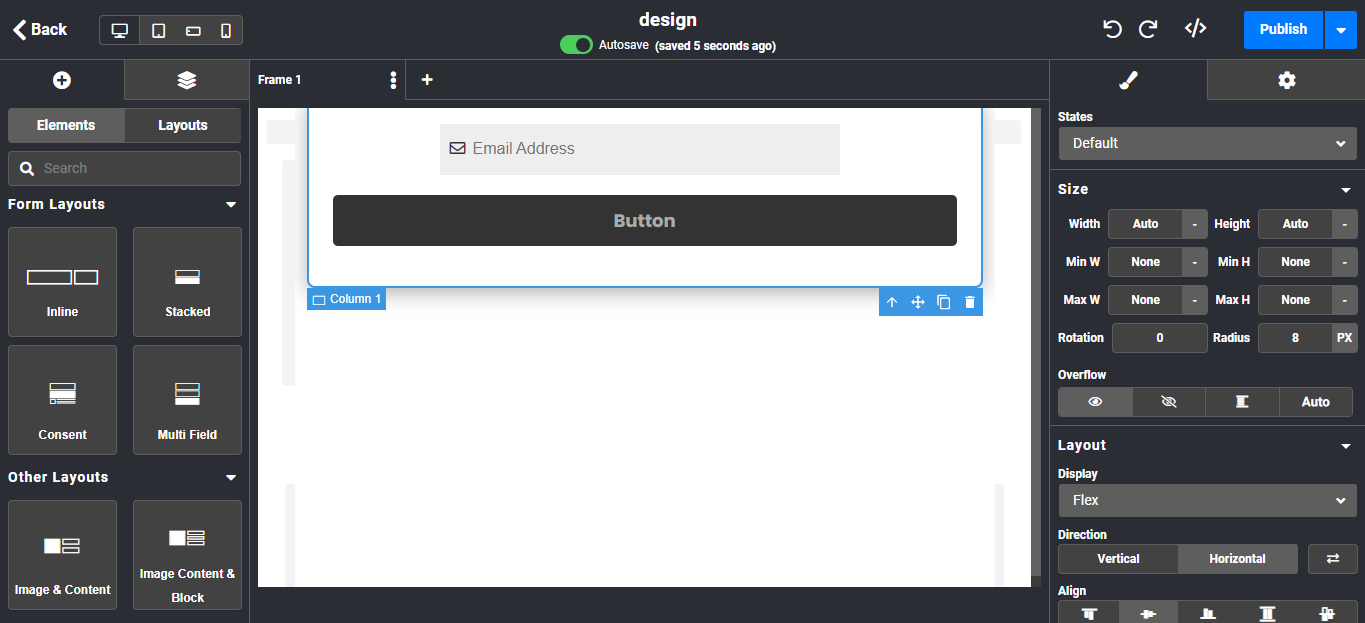Open the settings gear tab
This screenshot has width=1365, height=623.
click(1286, 80)
